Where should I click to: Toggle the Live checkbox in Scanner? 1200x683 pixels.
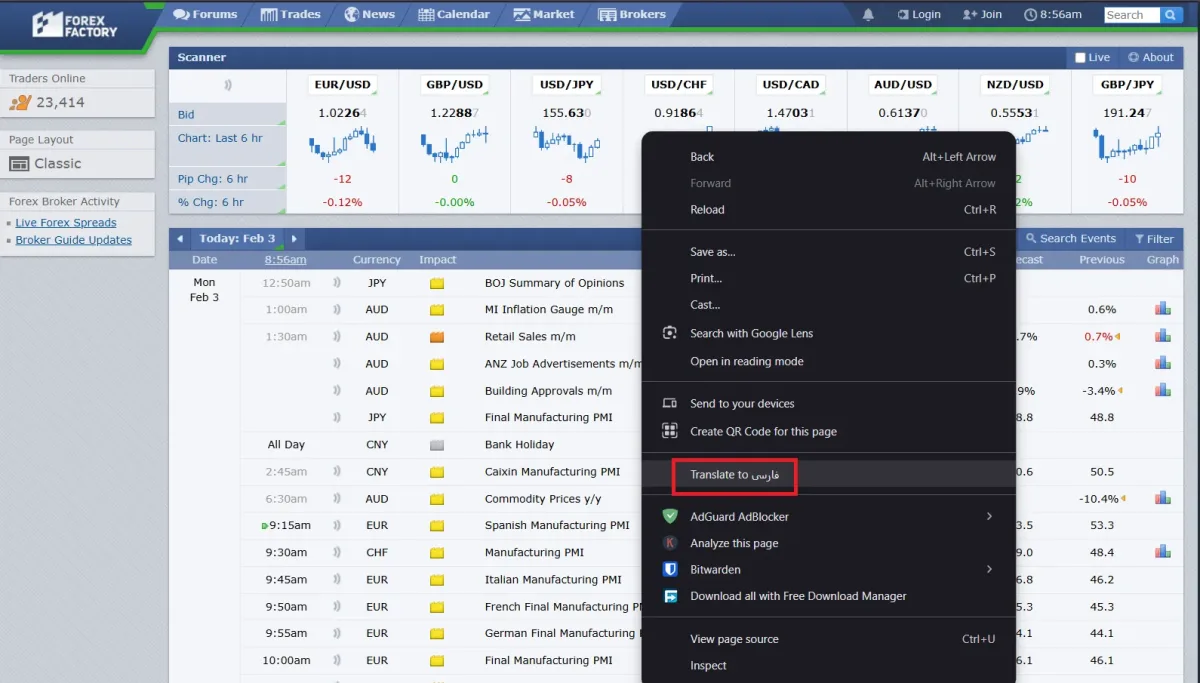(x=1080, y=58)
